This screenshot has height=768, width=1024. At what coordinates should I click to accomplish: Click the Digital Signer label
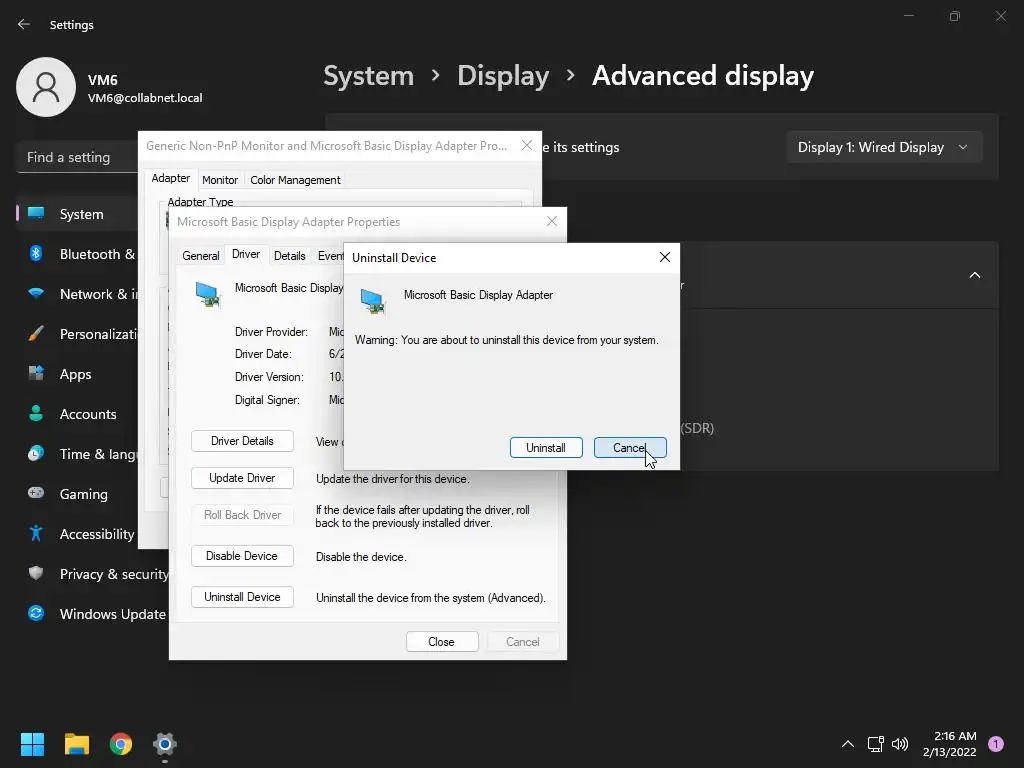[x=267, y=400]
